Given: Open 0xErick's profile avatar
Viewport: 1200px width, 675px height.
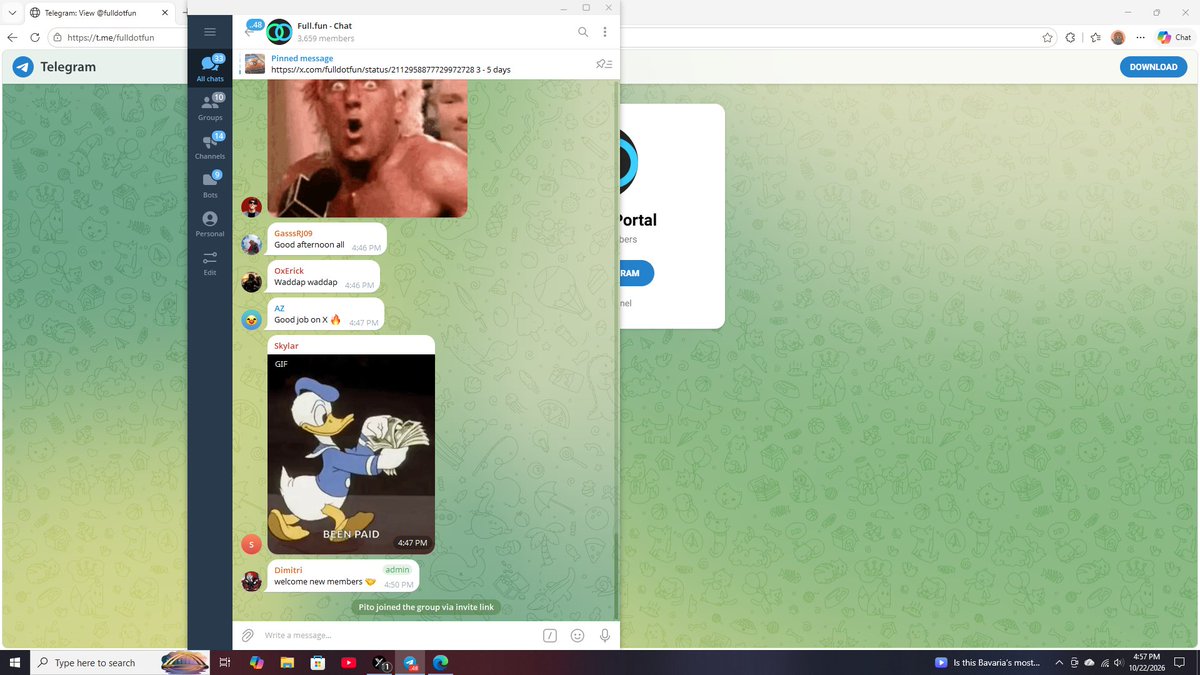Looking at the screenshot, I should [x=252, y=282].
